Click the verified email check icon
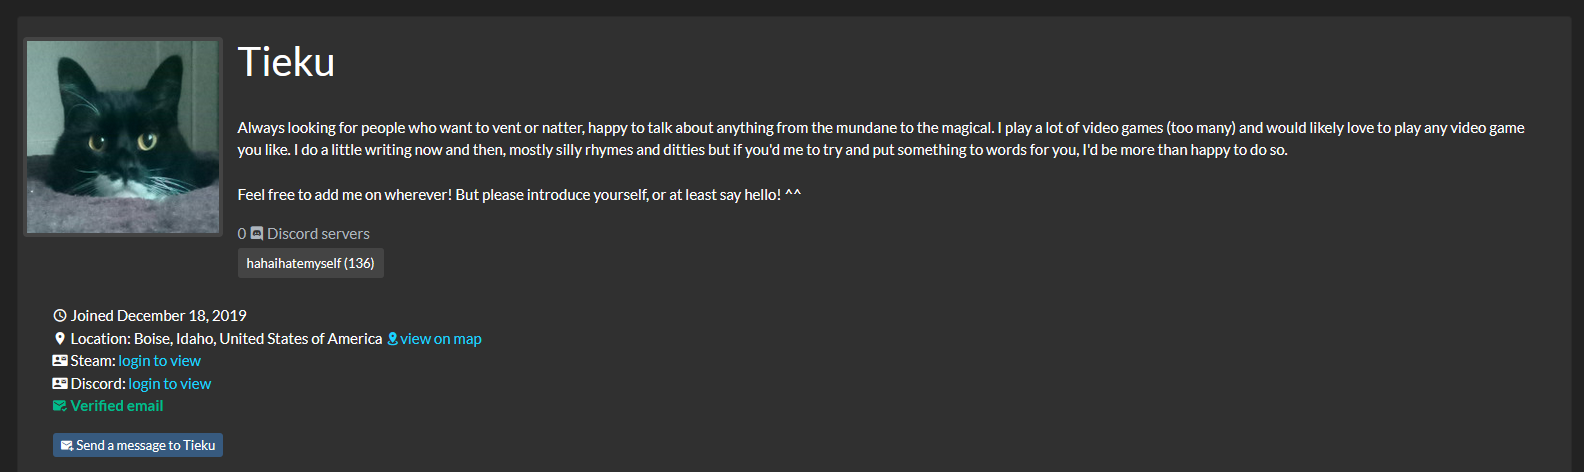Screen dimensions: 1584x472 (x=60, y=405)
